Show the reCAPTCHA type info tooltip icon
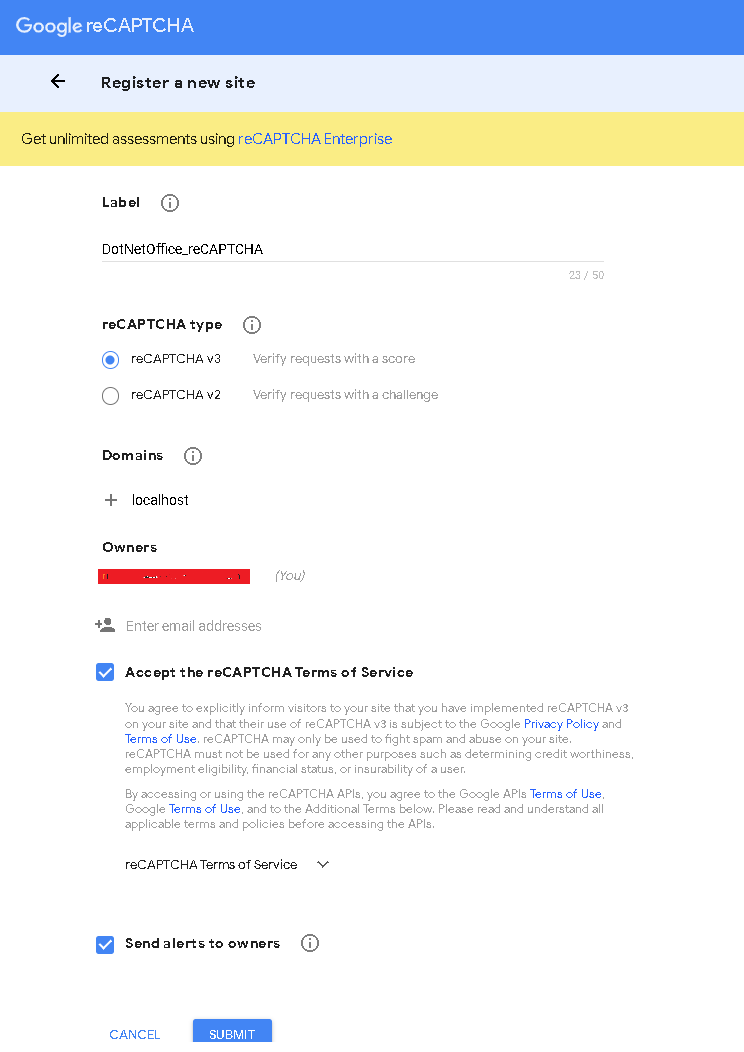The image size is (744, 1052). point(252,325)
